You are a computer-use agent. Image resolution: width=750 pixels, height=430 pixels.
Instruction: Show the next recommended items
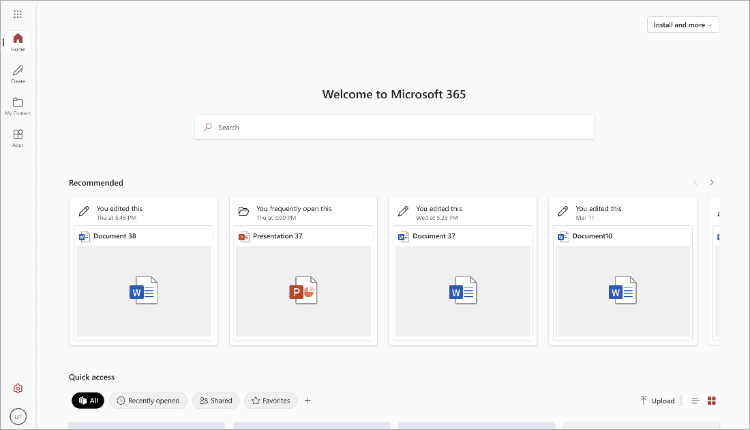712,182
